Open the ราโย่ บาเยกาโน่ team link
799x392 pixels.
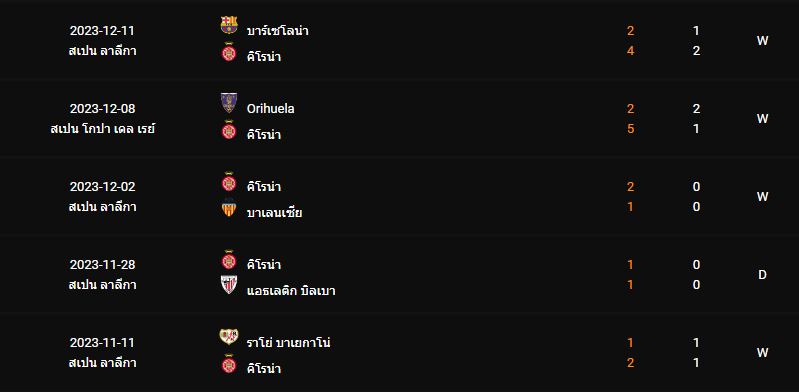click(x=288, y=343)
